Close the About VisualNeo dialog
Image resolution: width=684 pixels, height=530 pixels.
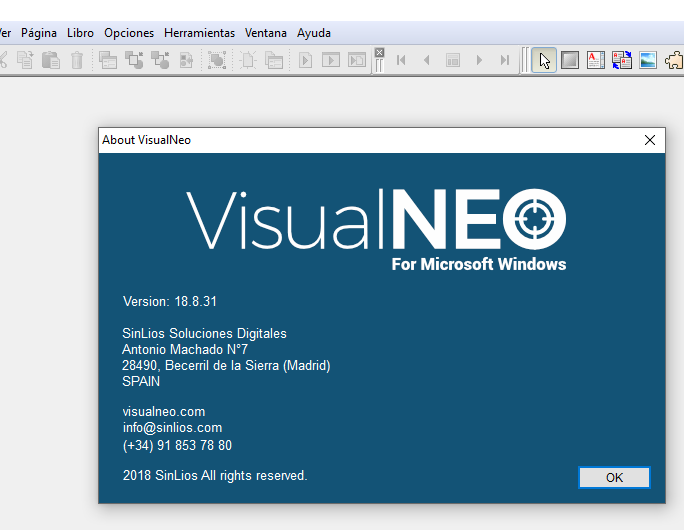pos(650,140)
